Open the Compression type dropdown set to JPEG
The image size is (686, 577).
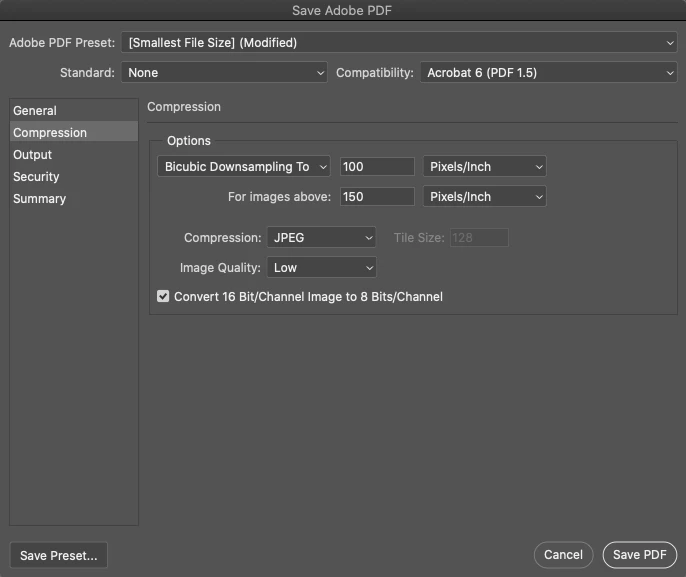tap(321, 237)
